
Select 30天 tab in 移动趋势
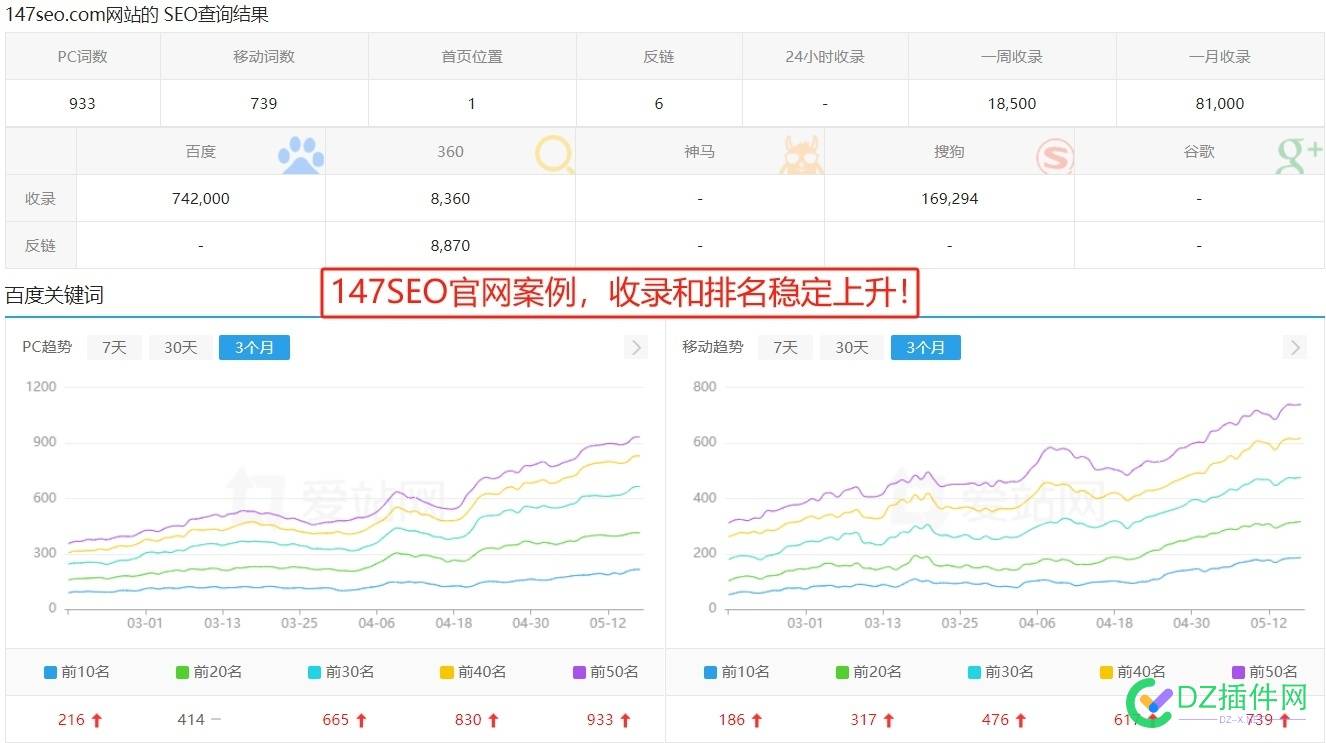[x=852, y=347]
